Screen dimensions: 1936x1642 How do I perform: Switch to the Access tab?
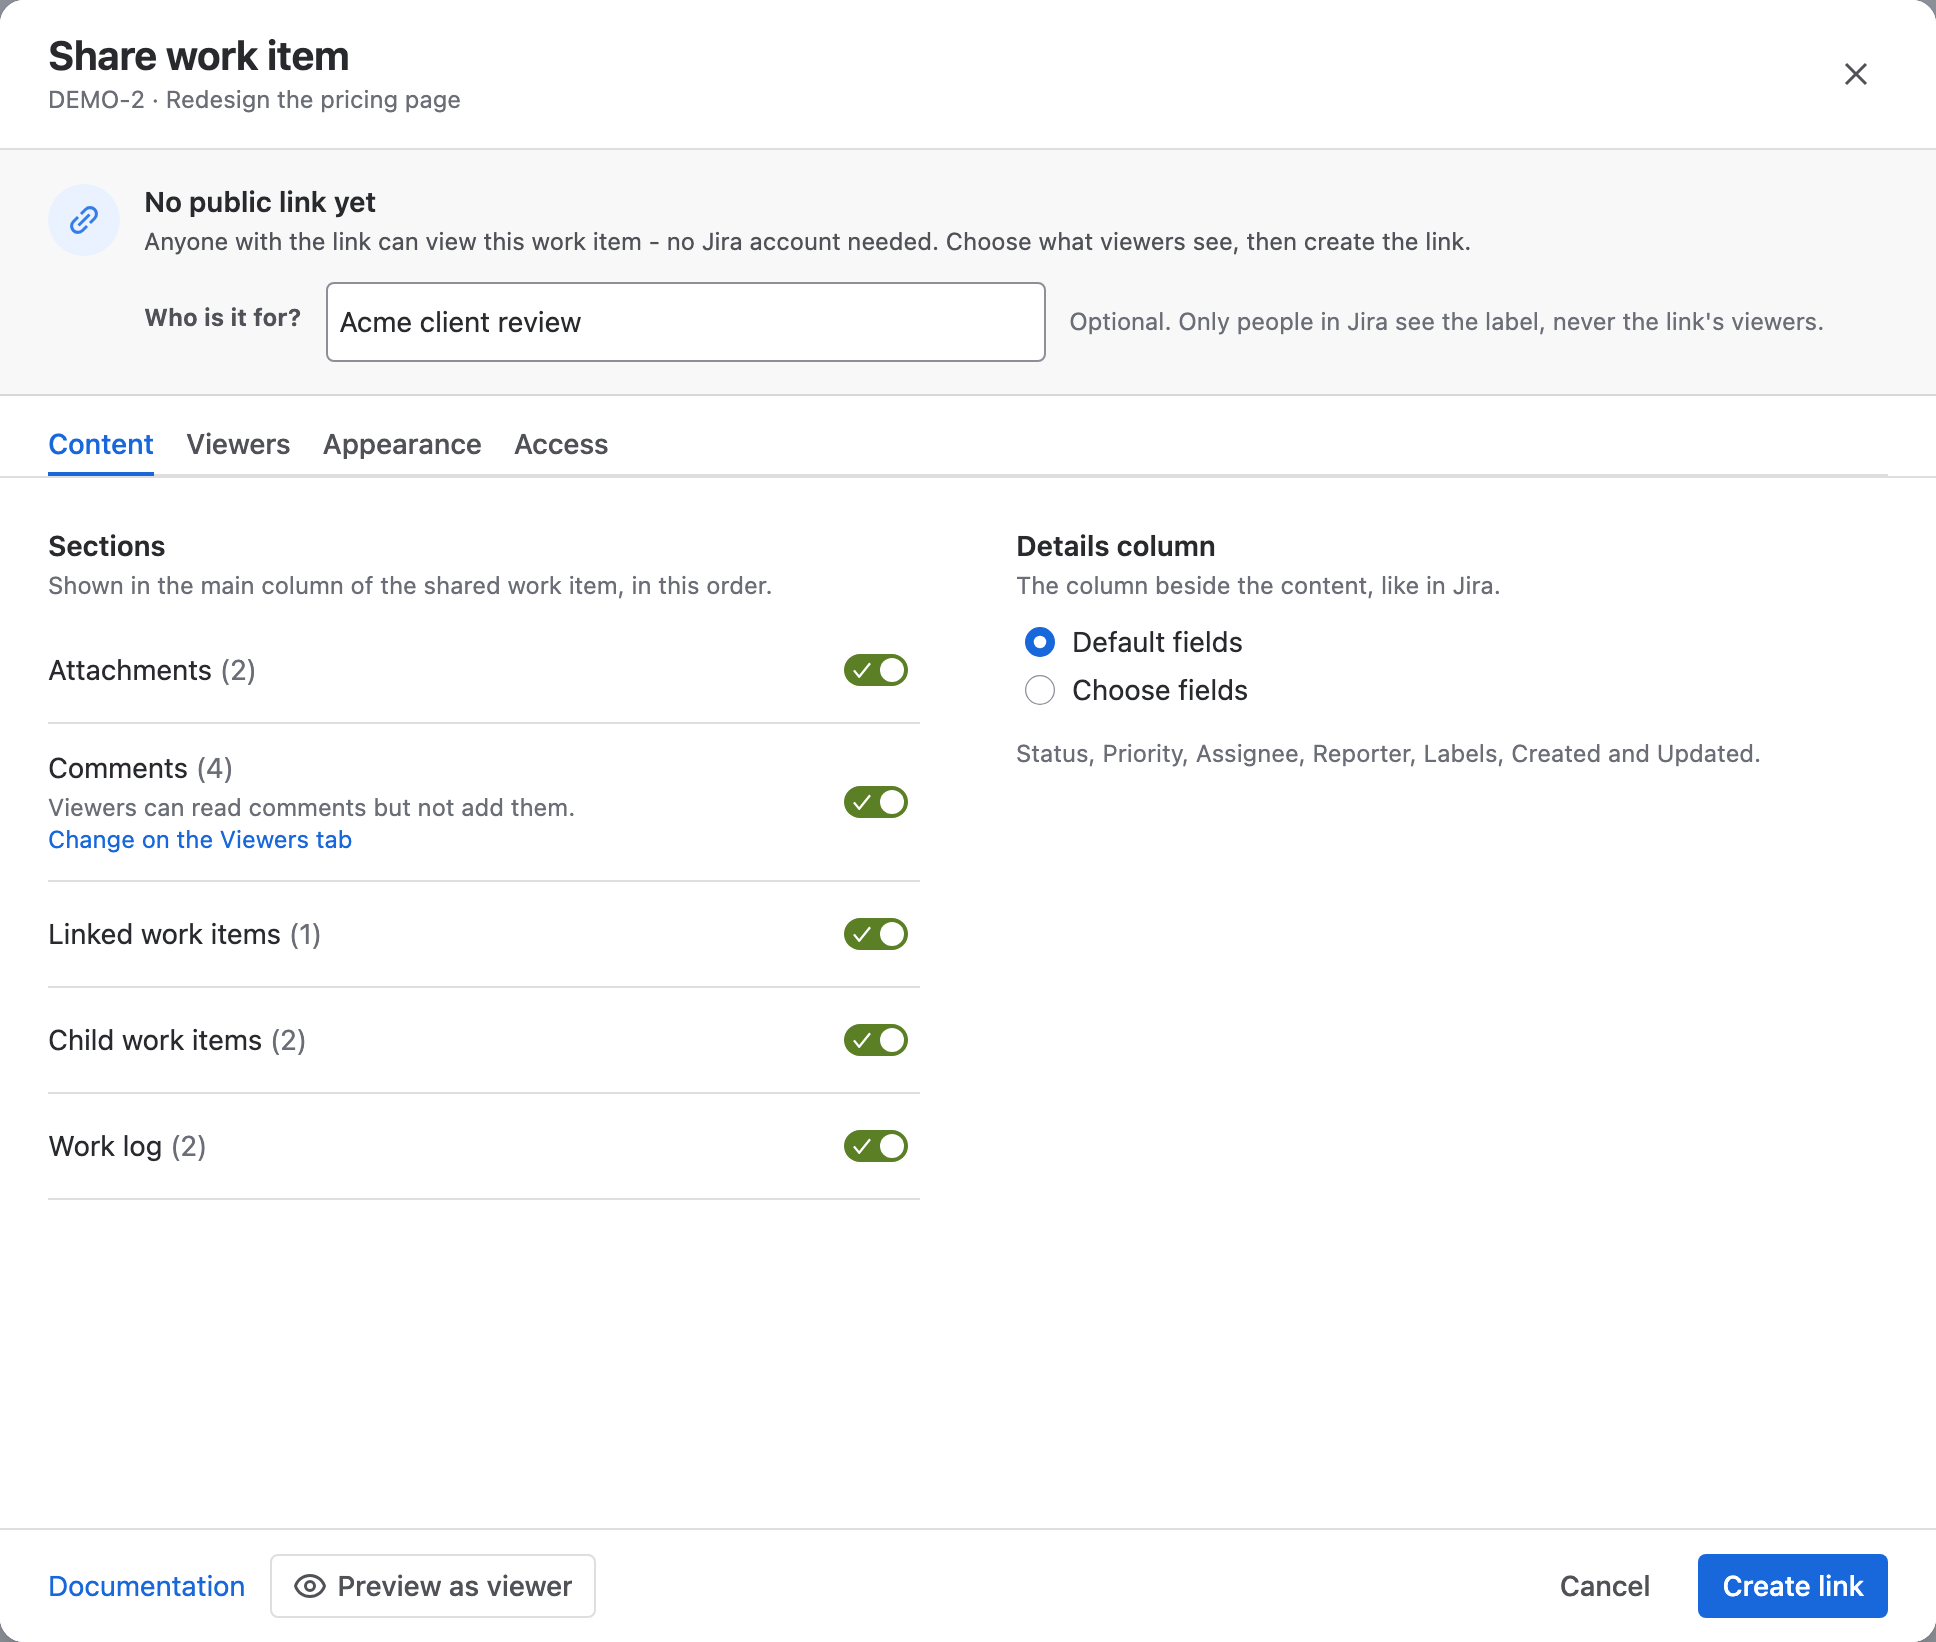click(x=561, y=444)
